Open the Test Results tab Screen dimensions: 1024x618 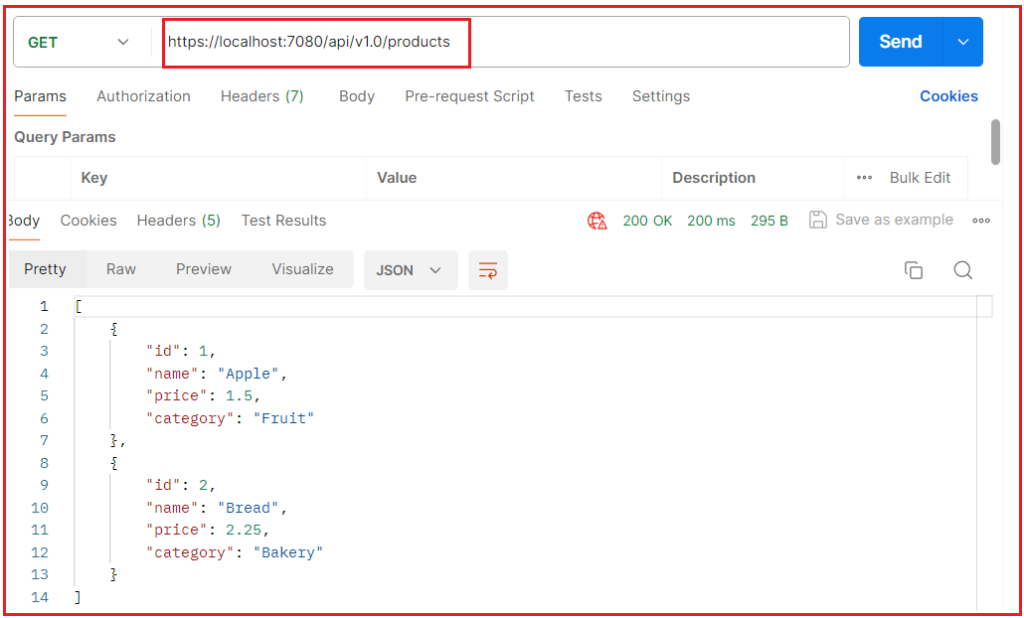tap(283, 221)
